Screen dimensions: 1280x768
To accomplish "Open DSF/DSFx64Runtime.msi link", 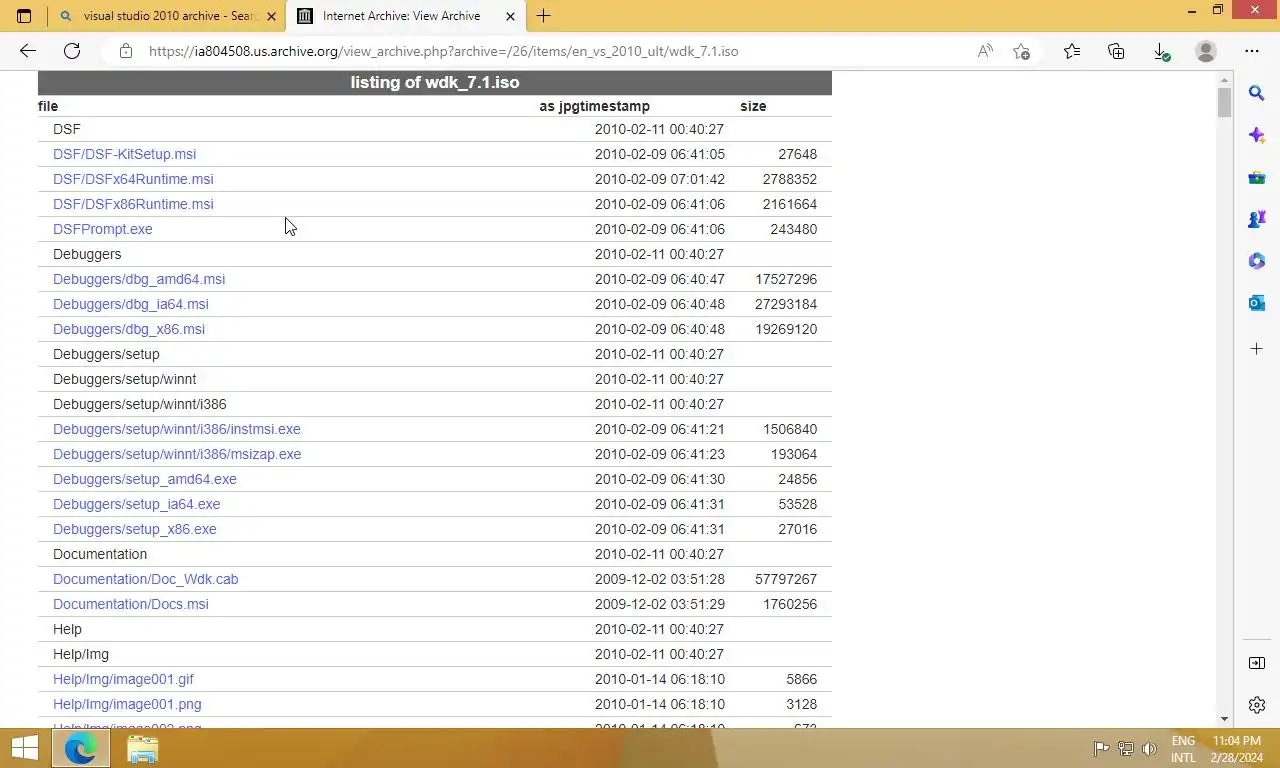I will pyautogui.click(x=133, y=179).
